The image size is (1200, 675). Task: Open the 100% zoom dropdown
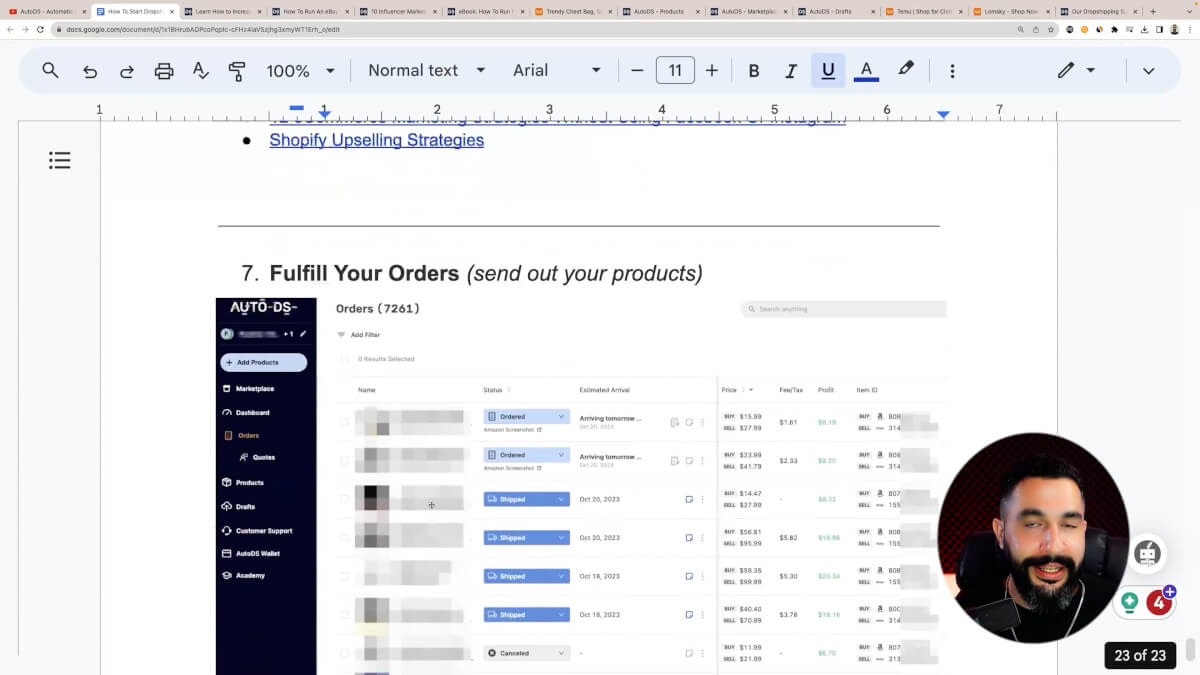click(300, 71)
